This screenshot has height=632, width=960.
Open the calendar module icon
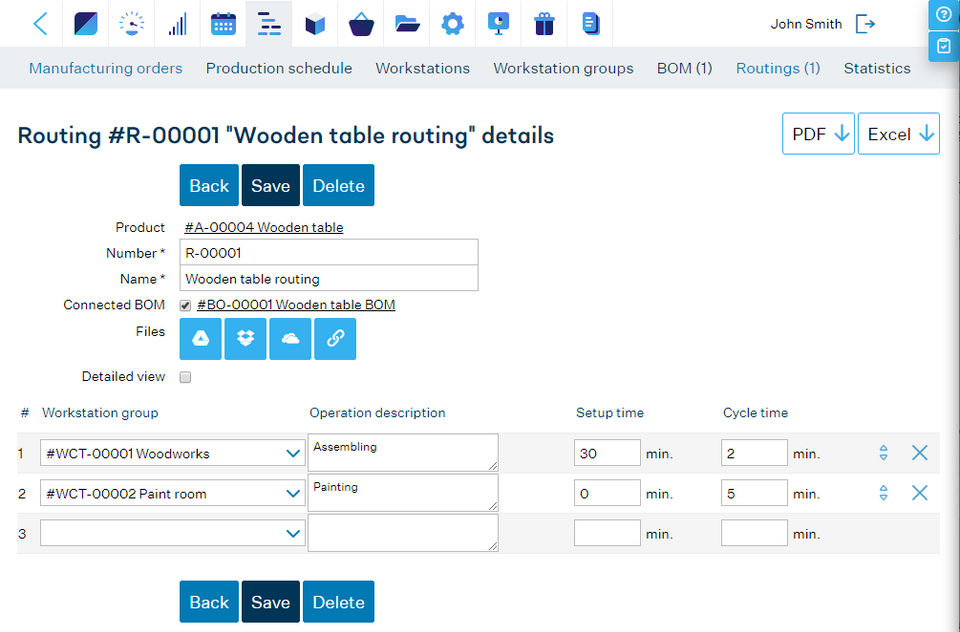tap(223, 24)
